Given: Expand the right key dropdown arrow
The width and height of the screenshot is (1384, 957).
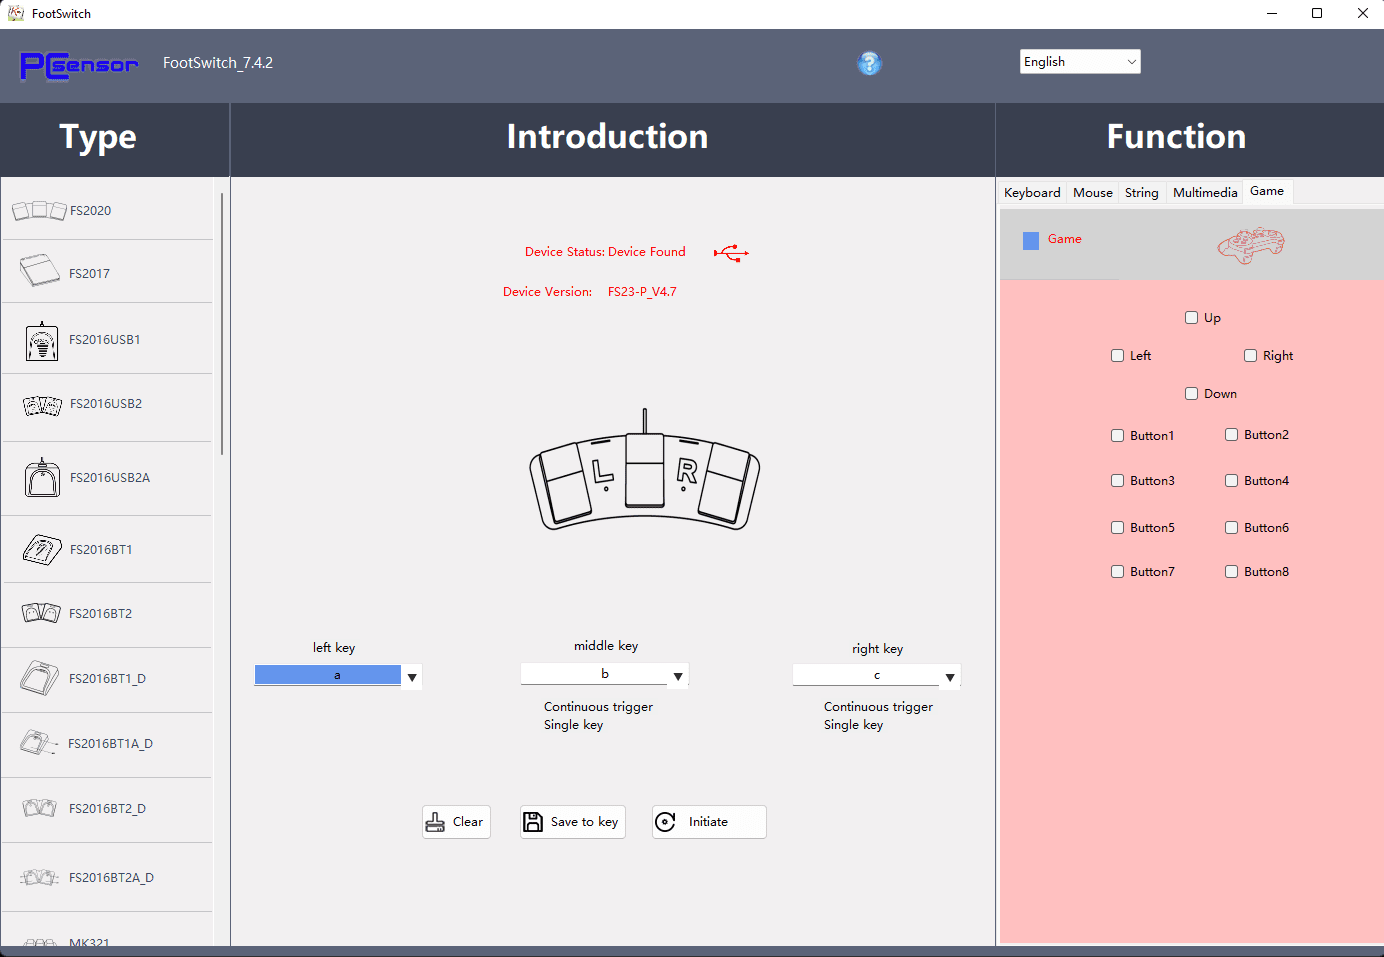Looking at the screenshot, I should coord(950,677).
